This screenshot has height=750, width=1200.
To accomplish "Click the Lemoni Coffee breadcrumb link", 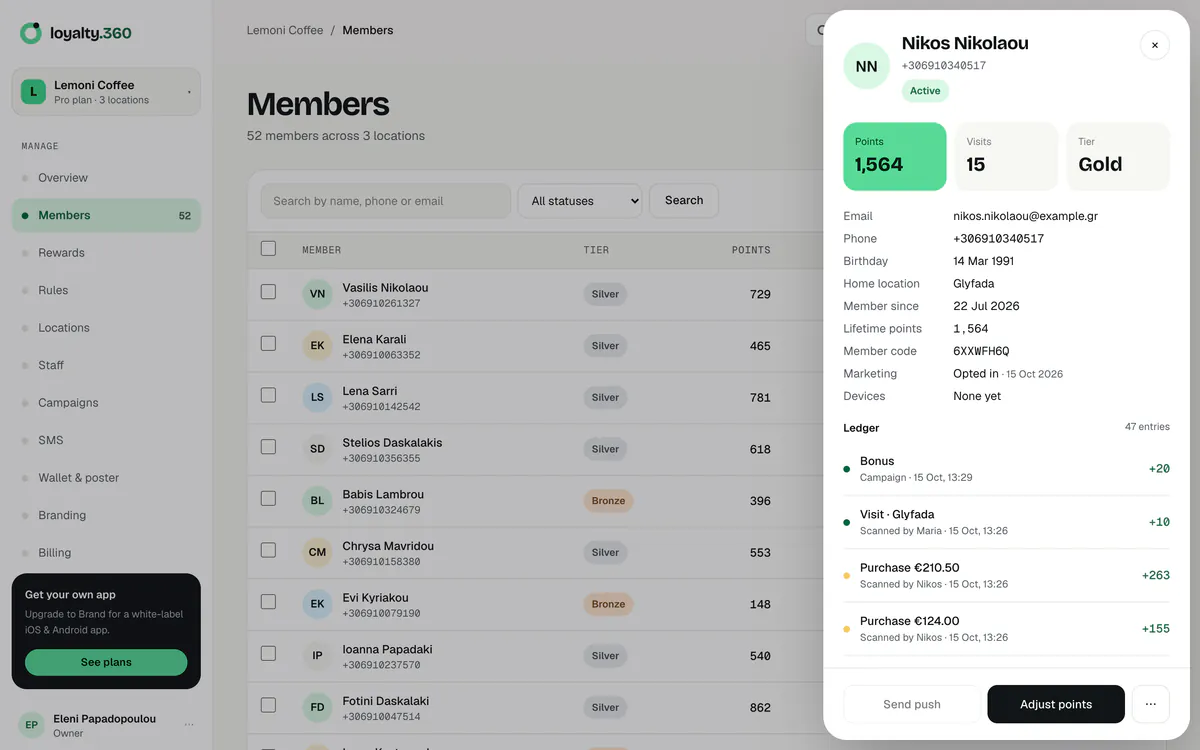I will pyautogui.click(x=285, y=30).
